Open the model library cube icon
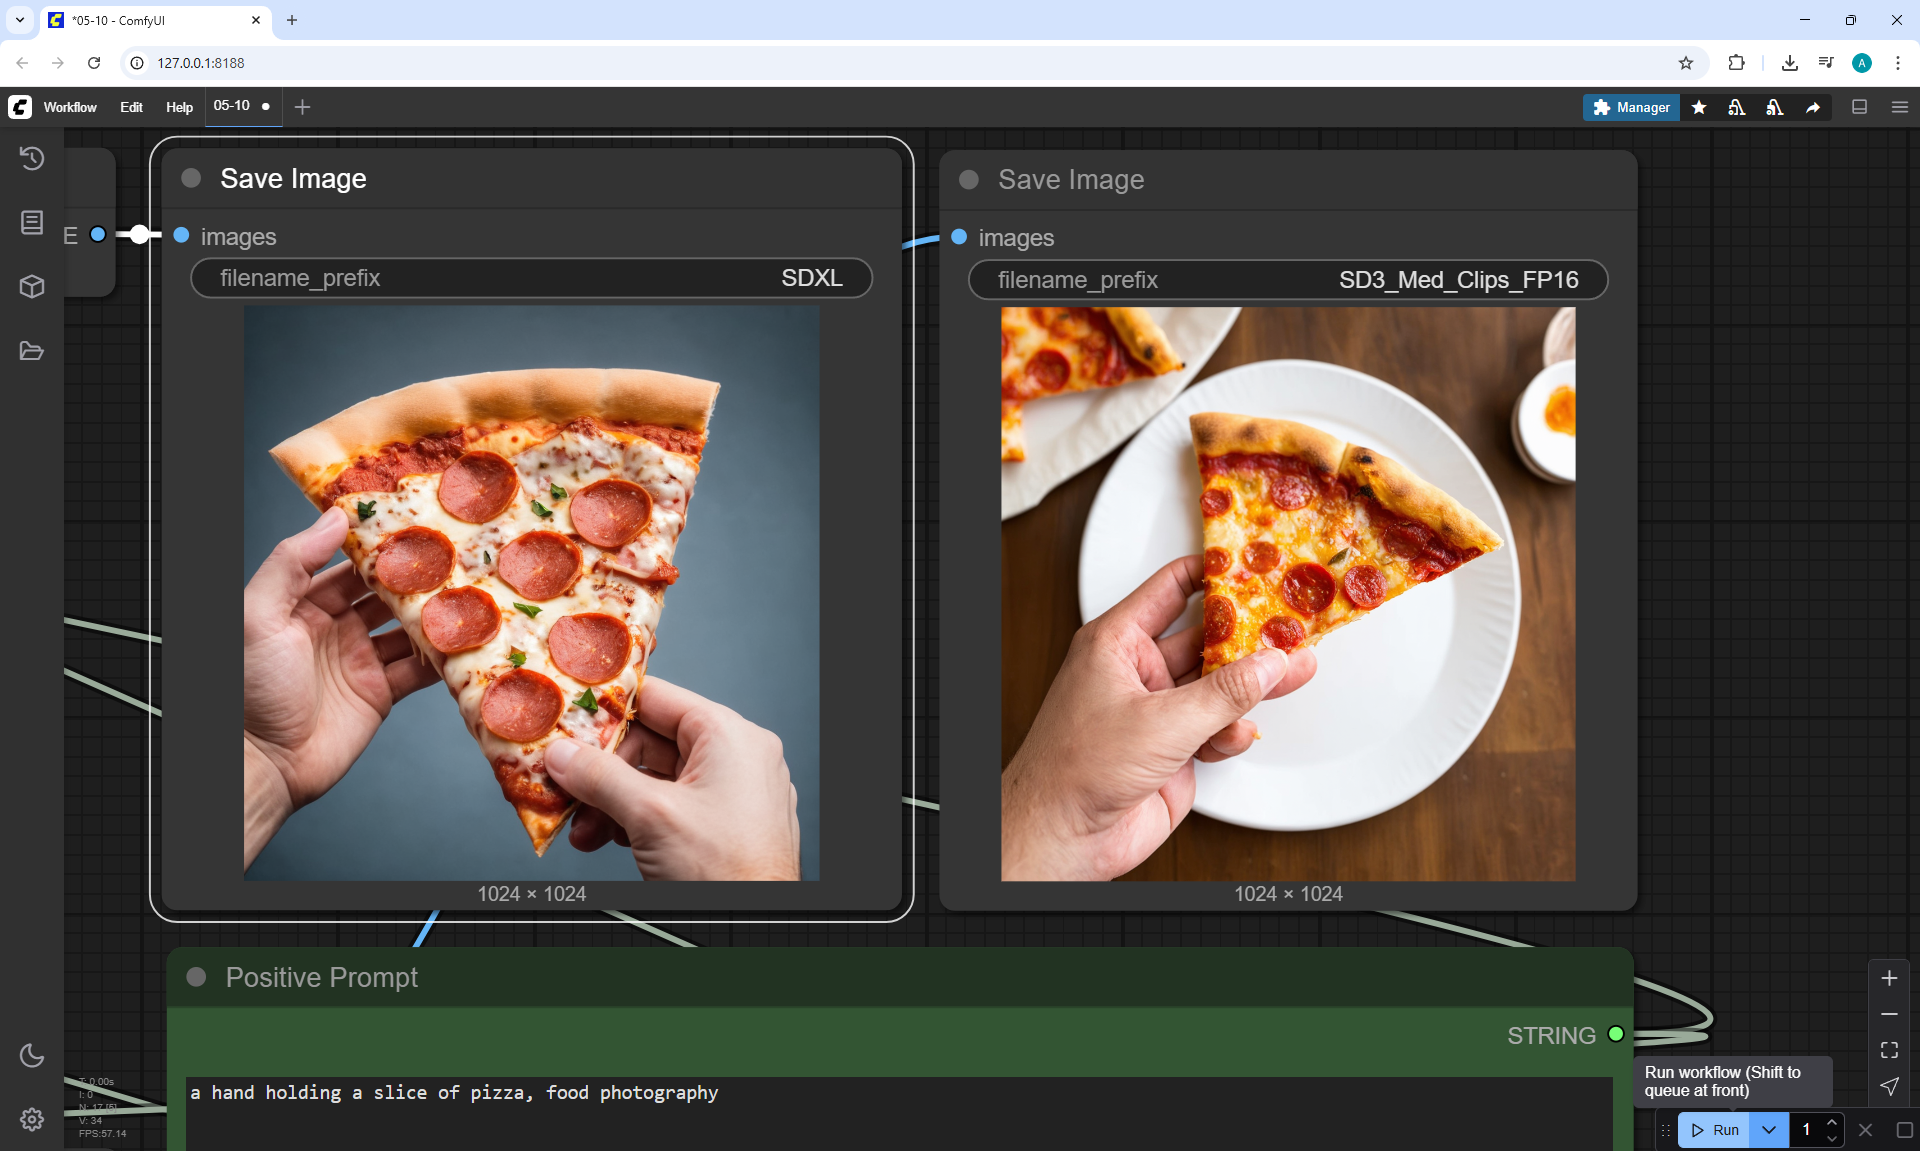This screenshot has width=1920, height=1151. tap(32, 287)
